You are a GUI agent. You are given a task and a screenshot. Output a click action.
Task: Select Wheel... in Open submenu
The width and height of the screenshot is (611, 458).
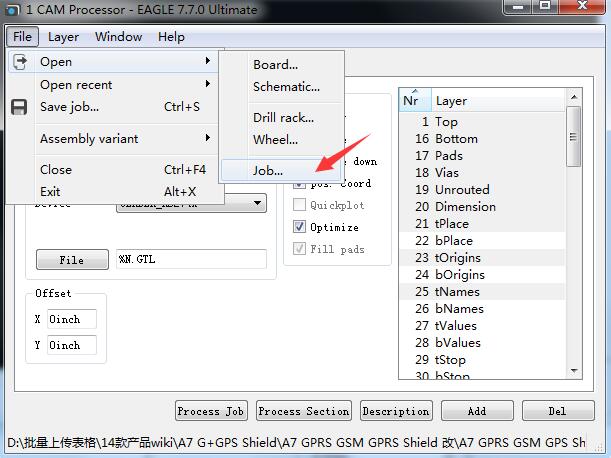(x=282, y=139)
